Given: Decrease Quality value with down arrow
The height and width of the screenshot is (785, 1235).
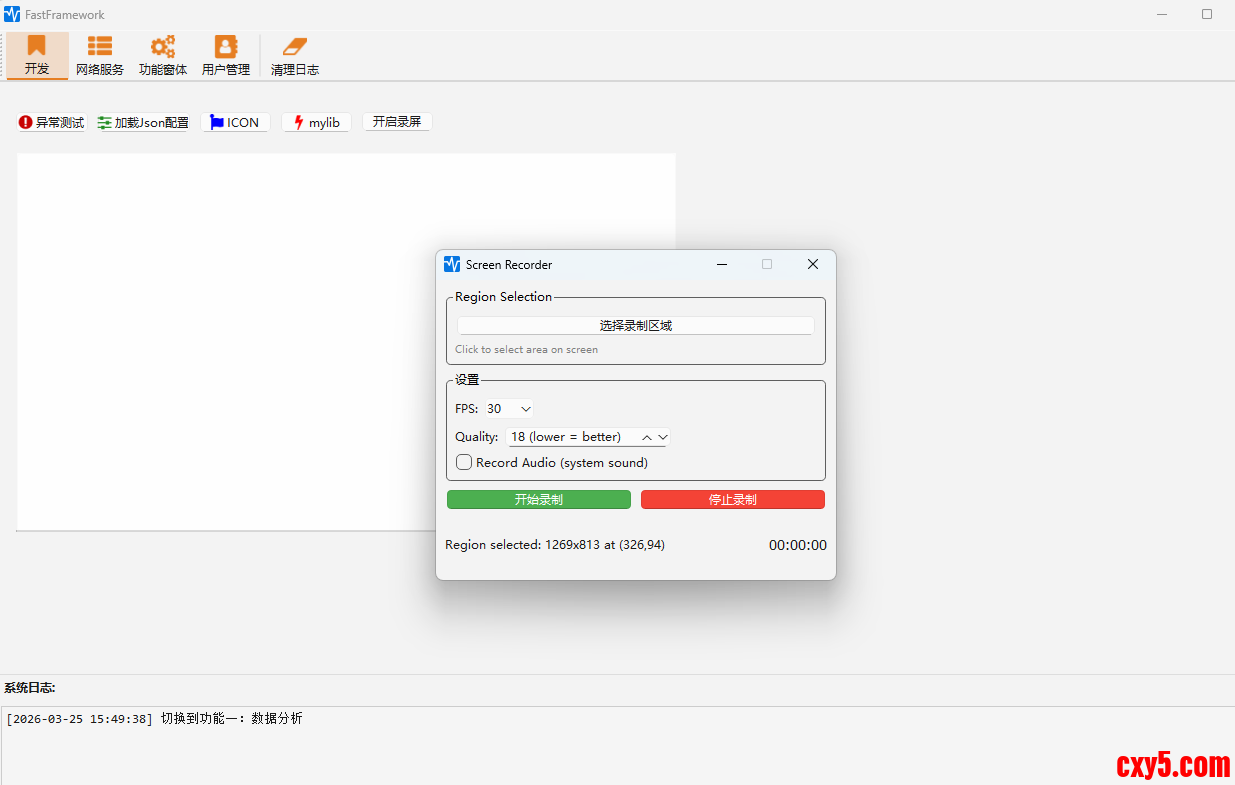Looking at the screenshot, I should 662,437.
